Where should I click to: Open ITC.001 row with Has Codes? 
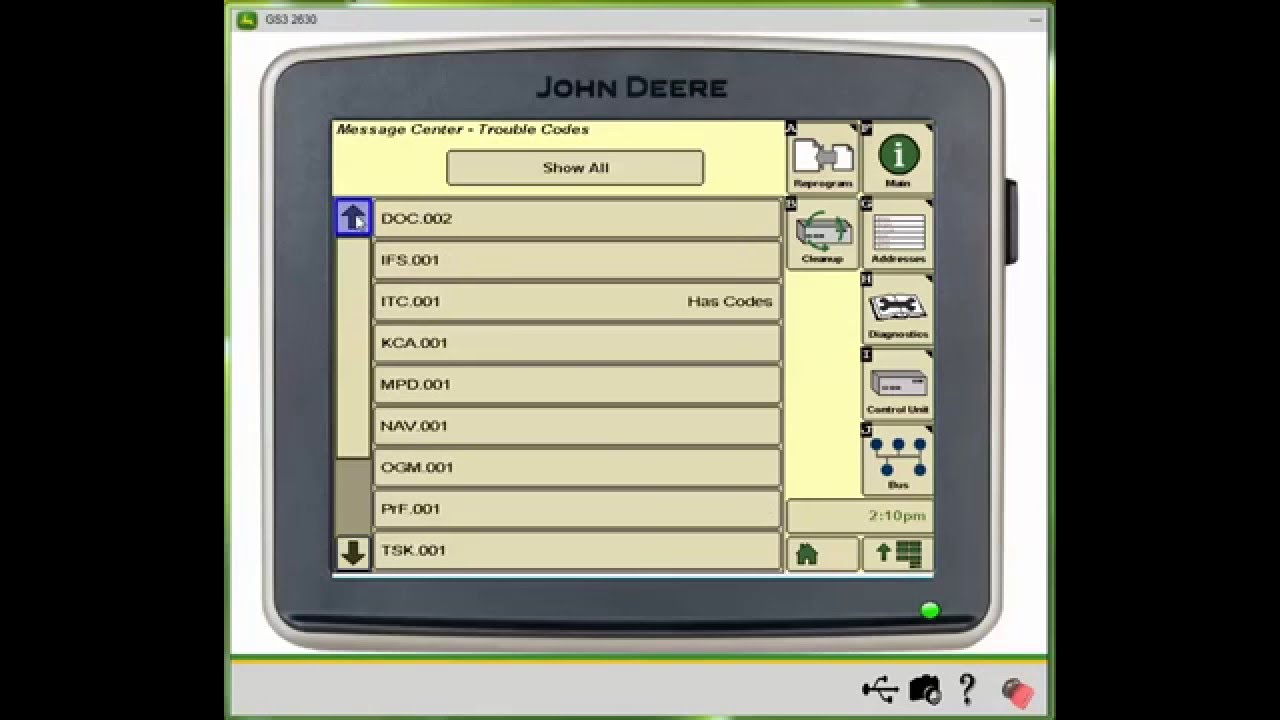tap(577, 301)
